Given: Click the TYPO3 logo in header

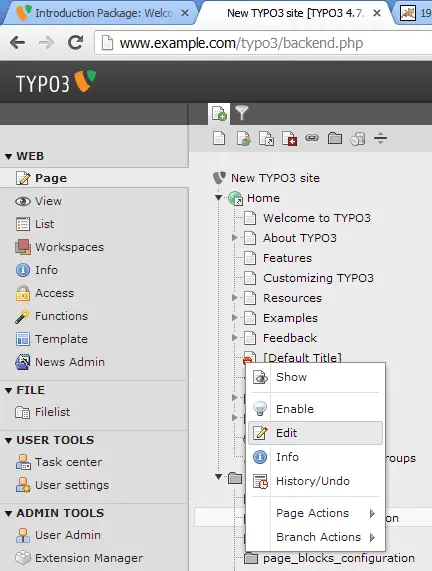Looking at the screenshot, I should (x=56, y=82).
